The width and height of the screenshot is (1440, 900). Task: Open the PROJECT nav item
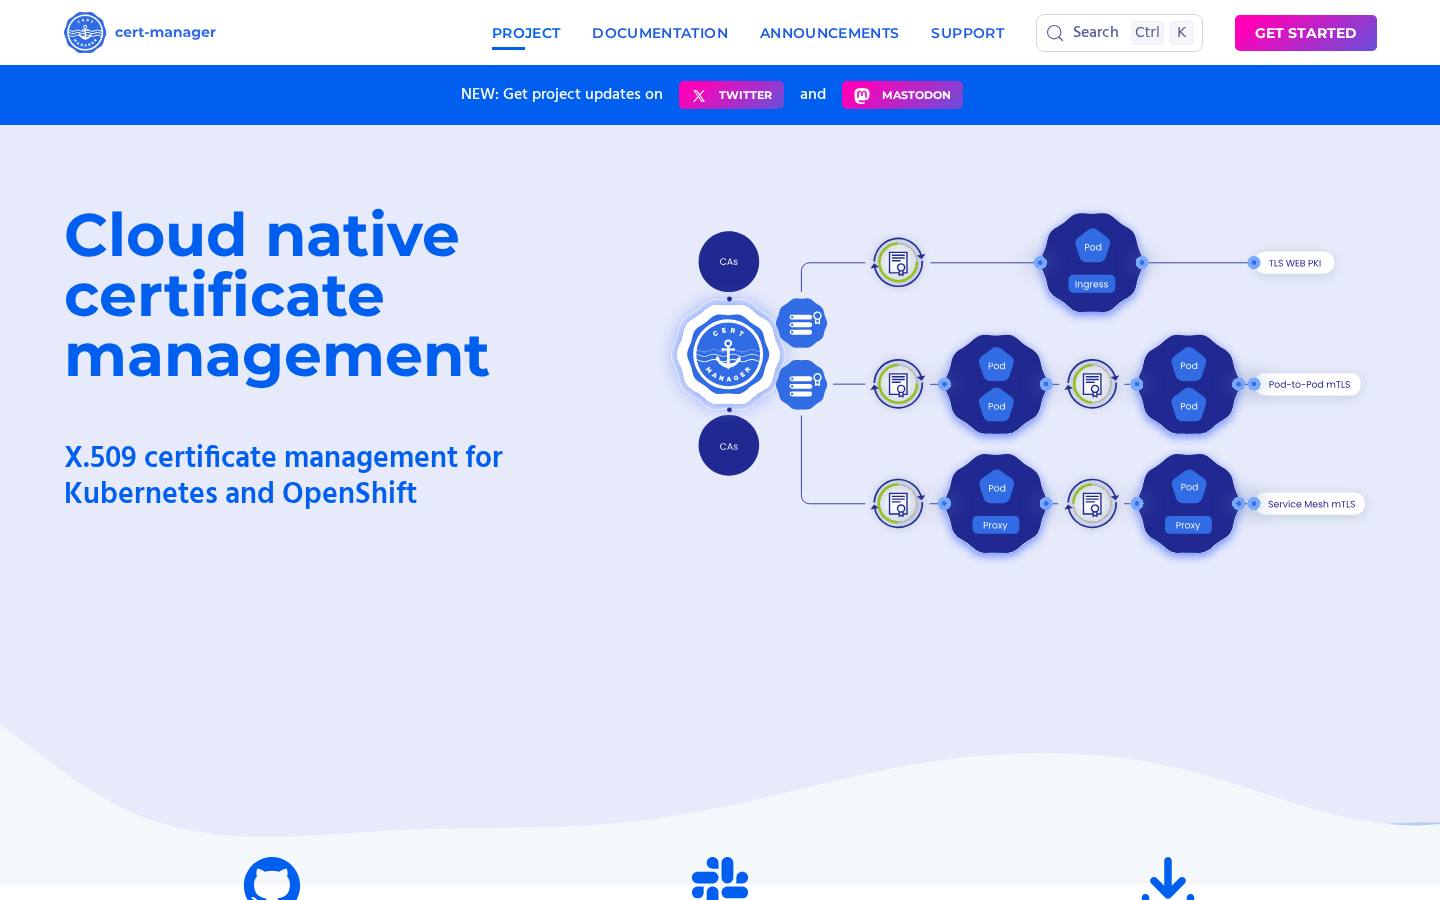pos(526,33)
